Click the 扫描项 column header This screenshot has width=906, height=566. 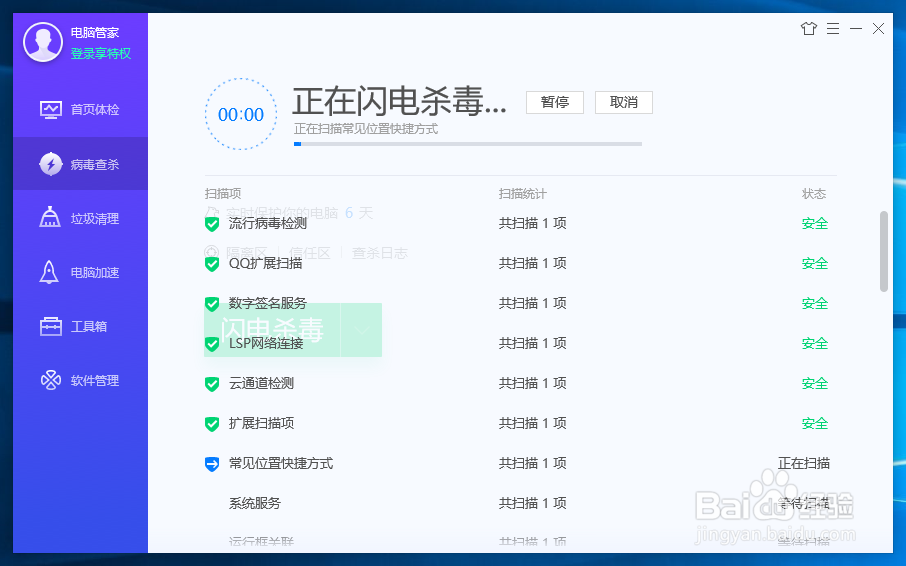pyautogui.click(x=222, y=193)
